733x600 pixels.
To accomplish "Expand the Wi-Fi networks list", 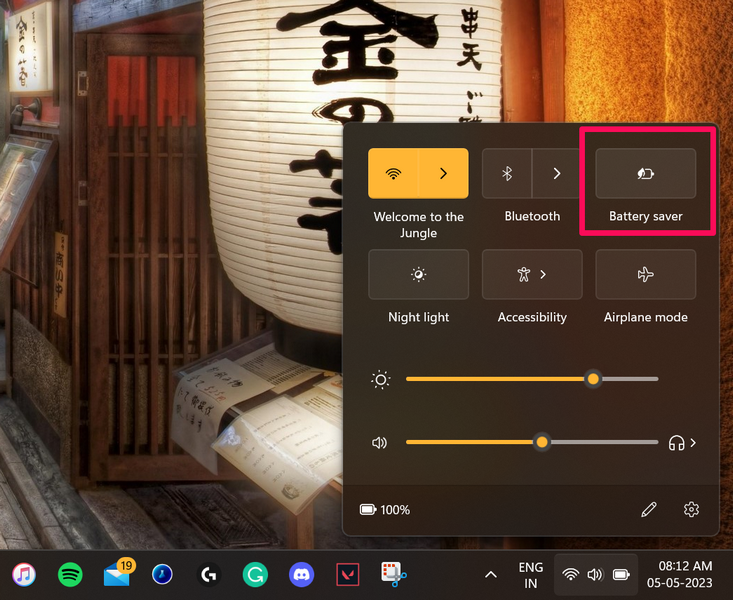I will 443,174.
